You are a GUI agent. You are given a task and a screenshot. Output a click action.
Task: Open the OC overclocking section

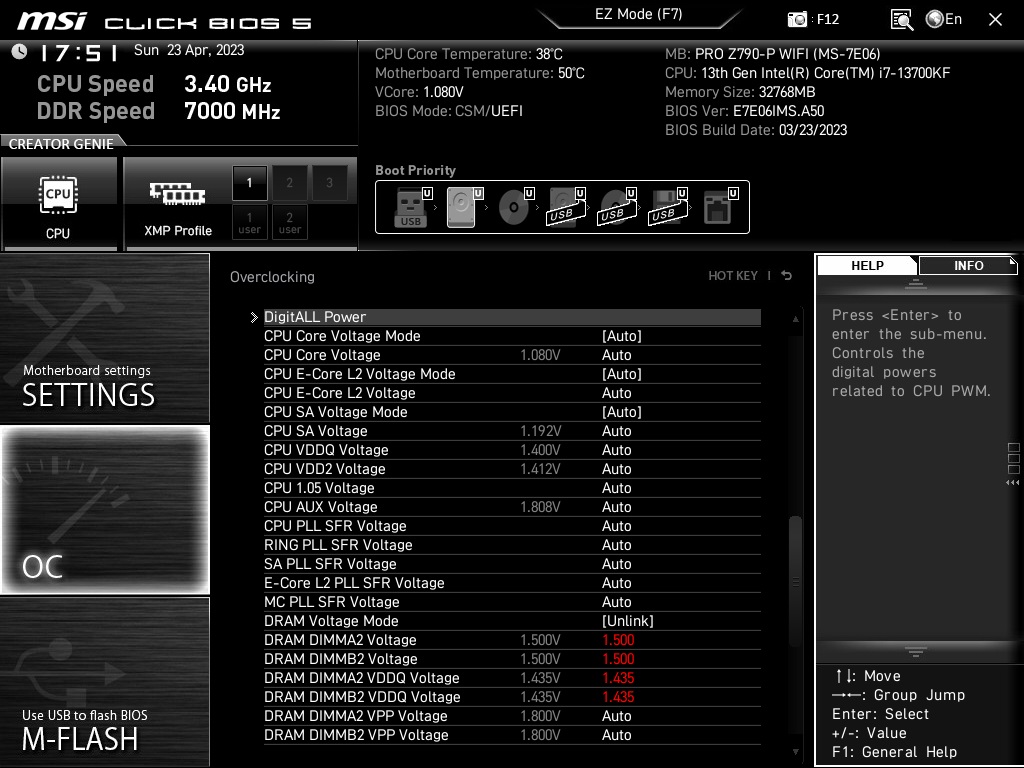[x=104, y=509]
